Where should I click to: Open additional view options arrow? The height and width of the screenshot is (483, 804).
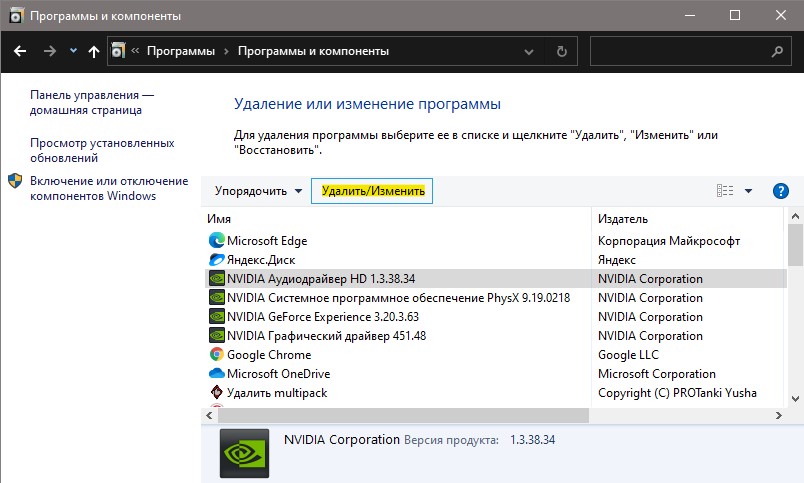[x=749, y=191]
